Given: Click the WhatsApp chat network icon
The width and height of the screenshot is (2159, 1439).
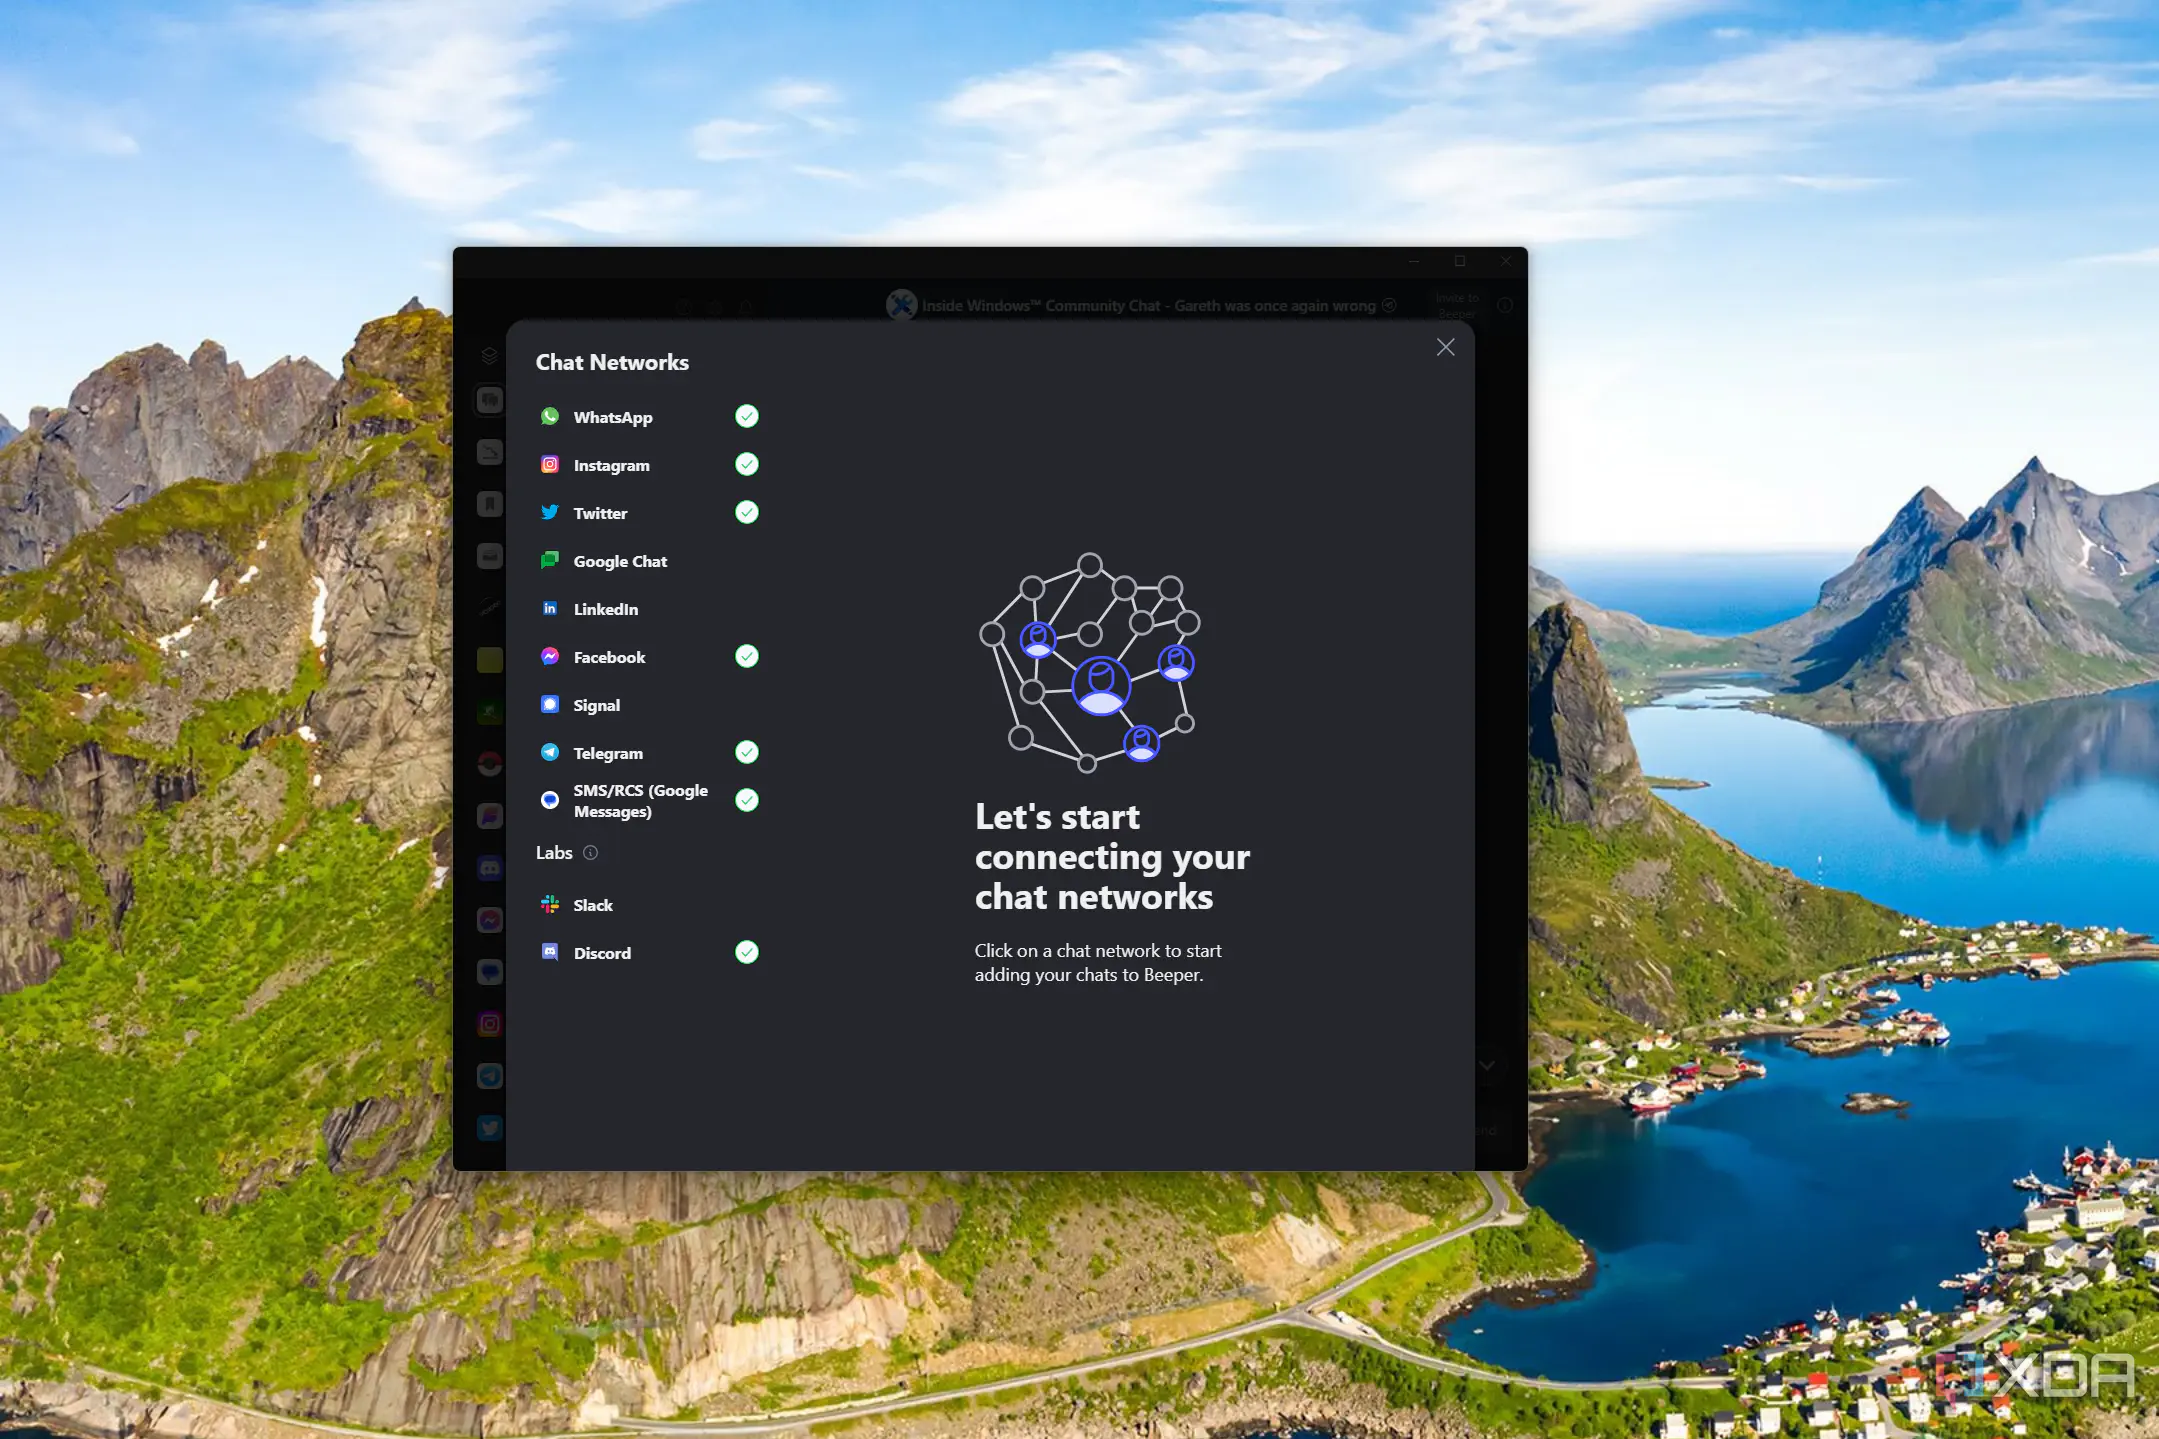Looking at the screenshot, I should tap(549, 416).
